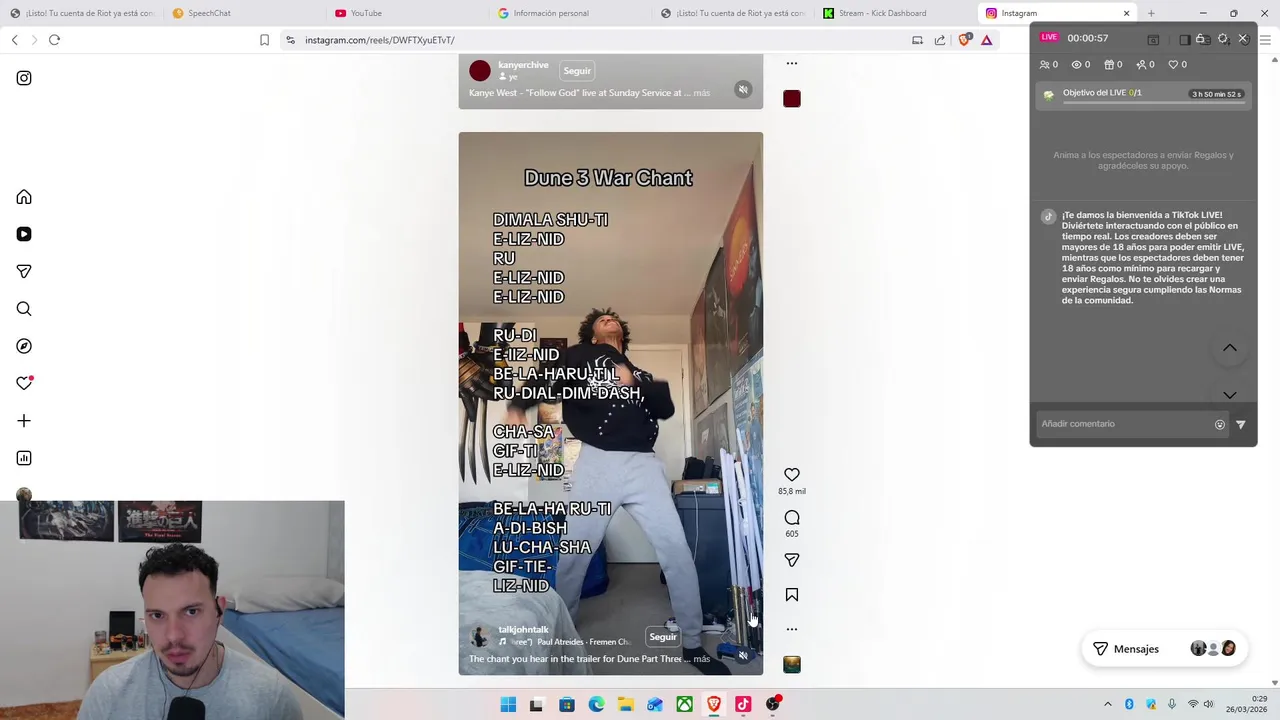Open more options for the Dune 3 reel
1280x720 pixels.
(792, 629)
